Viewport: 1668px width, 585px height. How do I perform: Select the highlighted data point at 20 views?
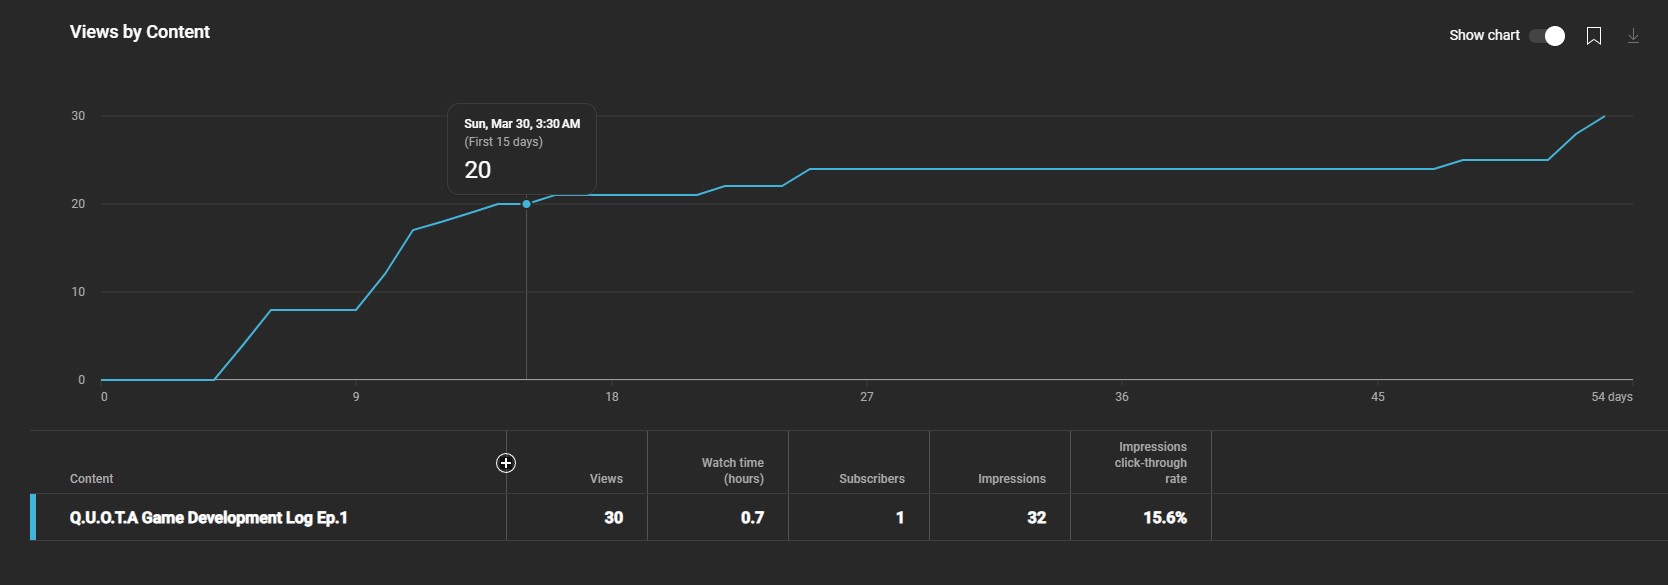tap(527, 204)
